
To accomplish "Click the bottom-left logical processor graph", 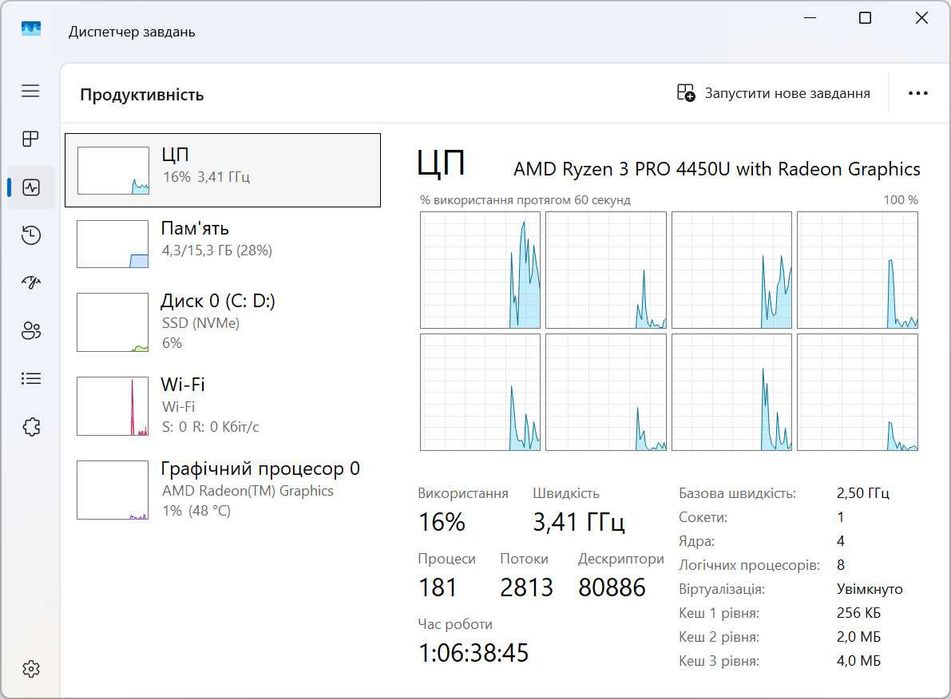I will point(480,392).
